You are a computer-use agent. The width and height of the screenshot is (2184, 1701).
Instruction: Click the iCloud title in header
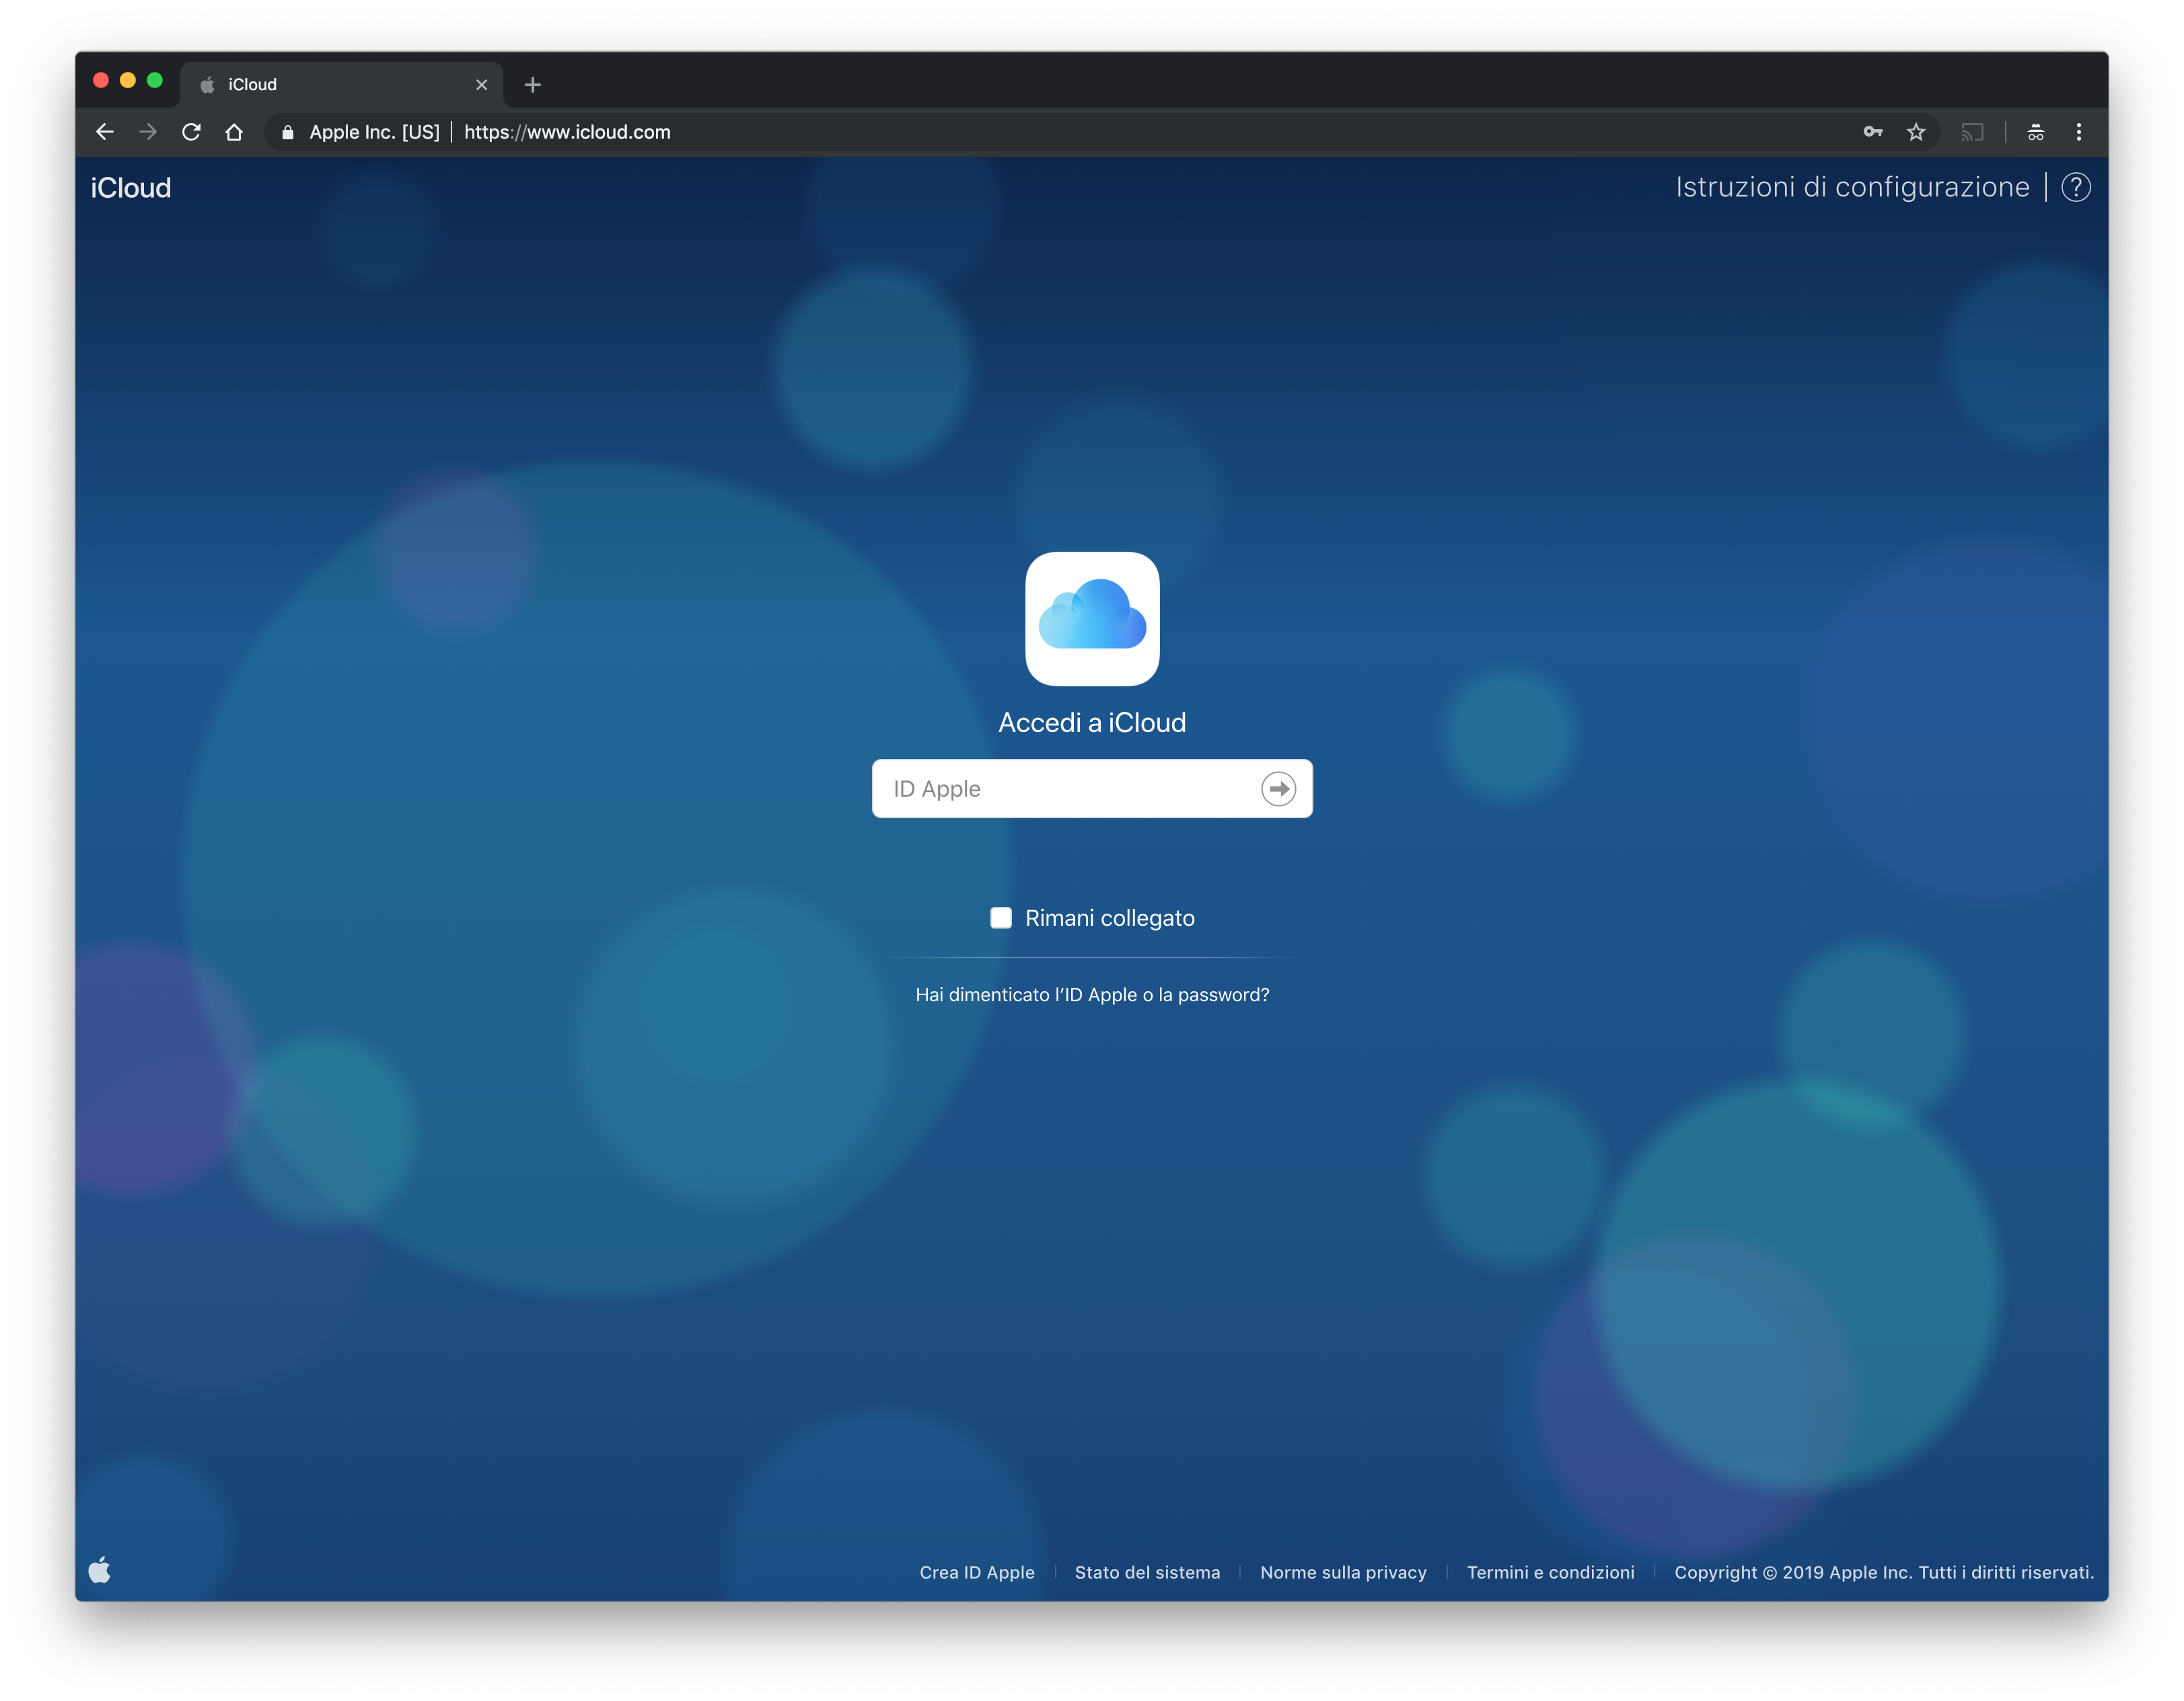131,188
